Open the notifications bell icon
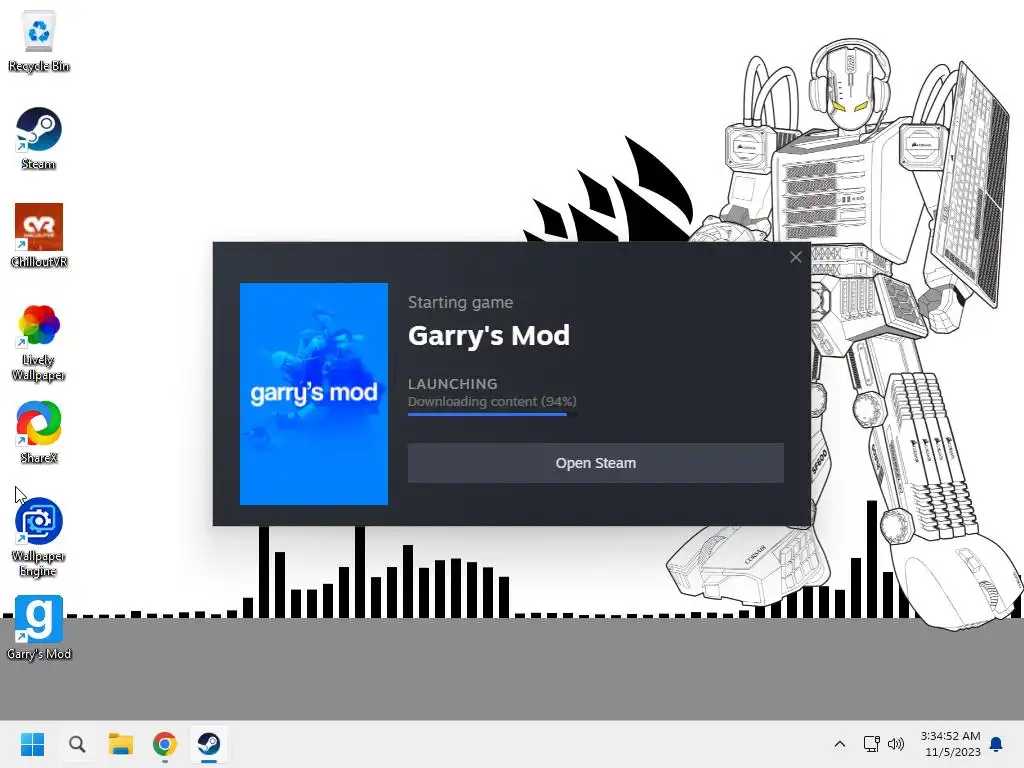 tap(997, 744)
